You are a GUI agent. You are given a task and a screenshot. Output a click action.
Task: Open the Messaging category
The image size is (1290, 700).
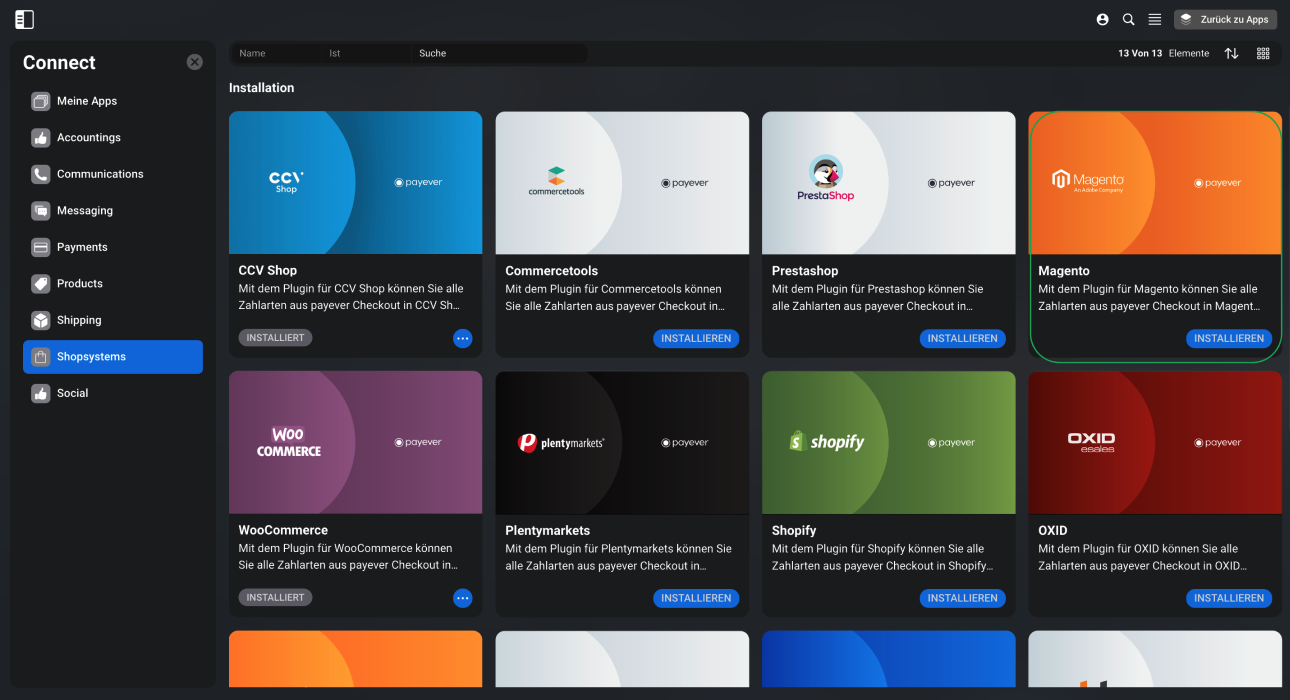pos(113,210)
